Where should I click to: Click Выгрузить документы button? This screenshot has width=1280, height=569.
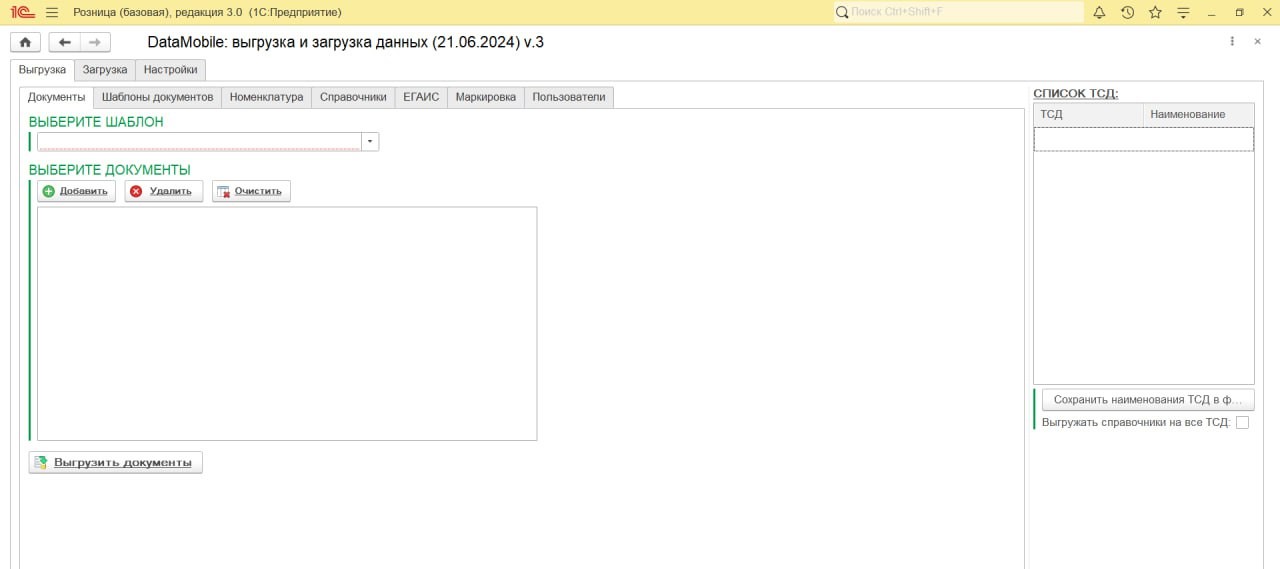coord(116,462)
